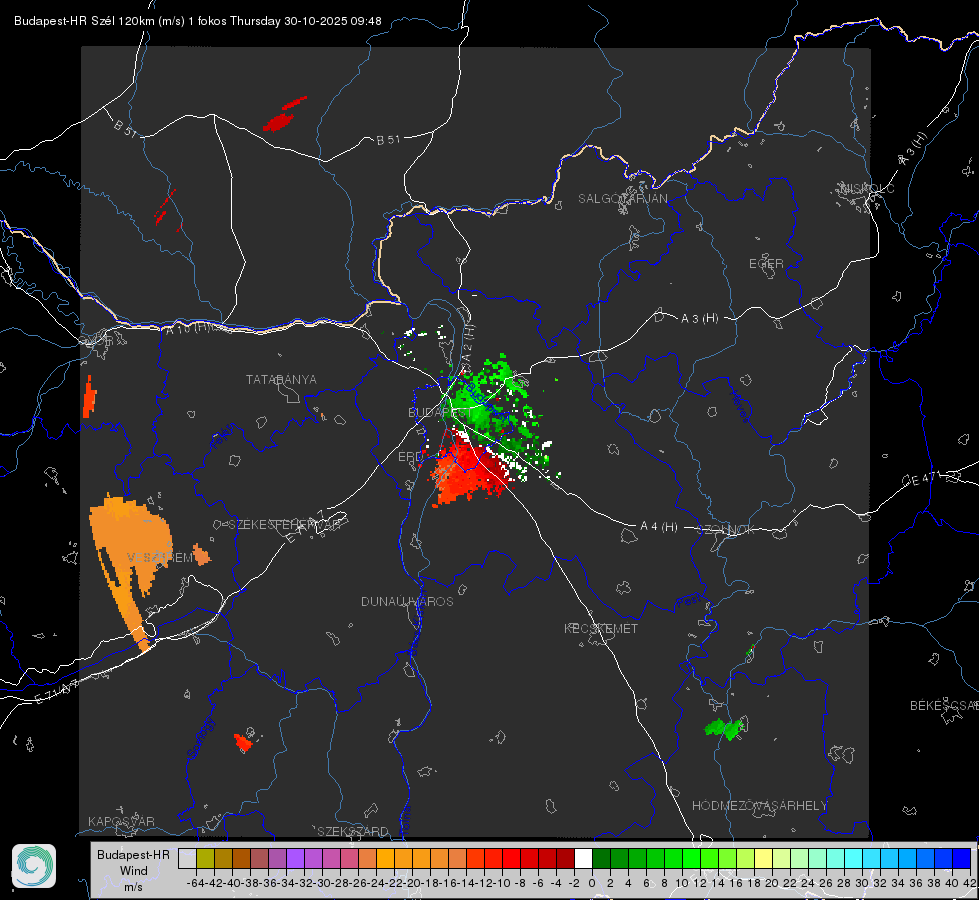
Task: Click the BÉKÉSCSABA city label
Action: pos(944,706)
